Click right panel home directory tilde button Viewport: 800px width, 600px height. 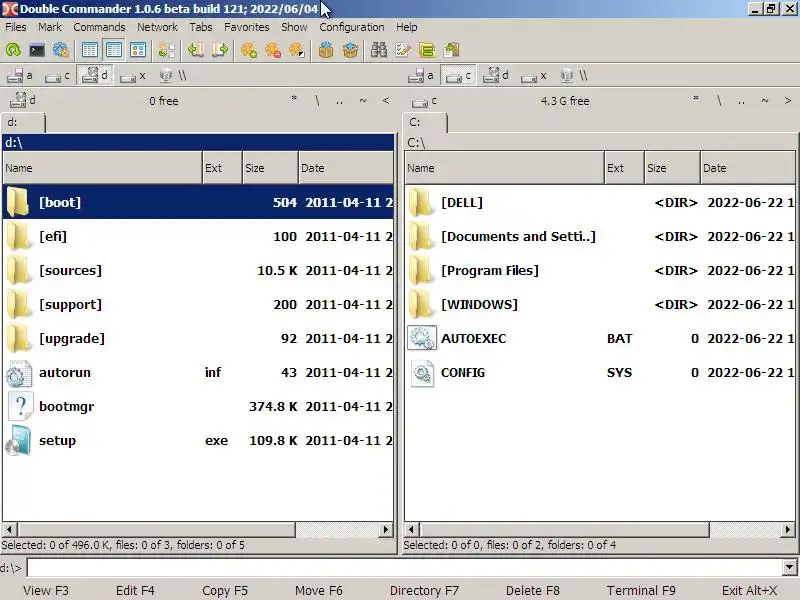click(764, 101)
